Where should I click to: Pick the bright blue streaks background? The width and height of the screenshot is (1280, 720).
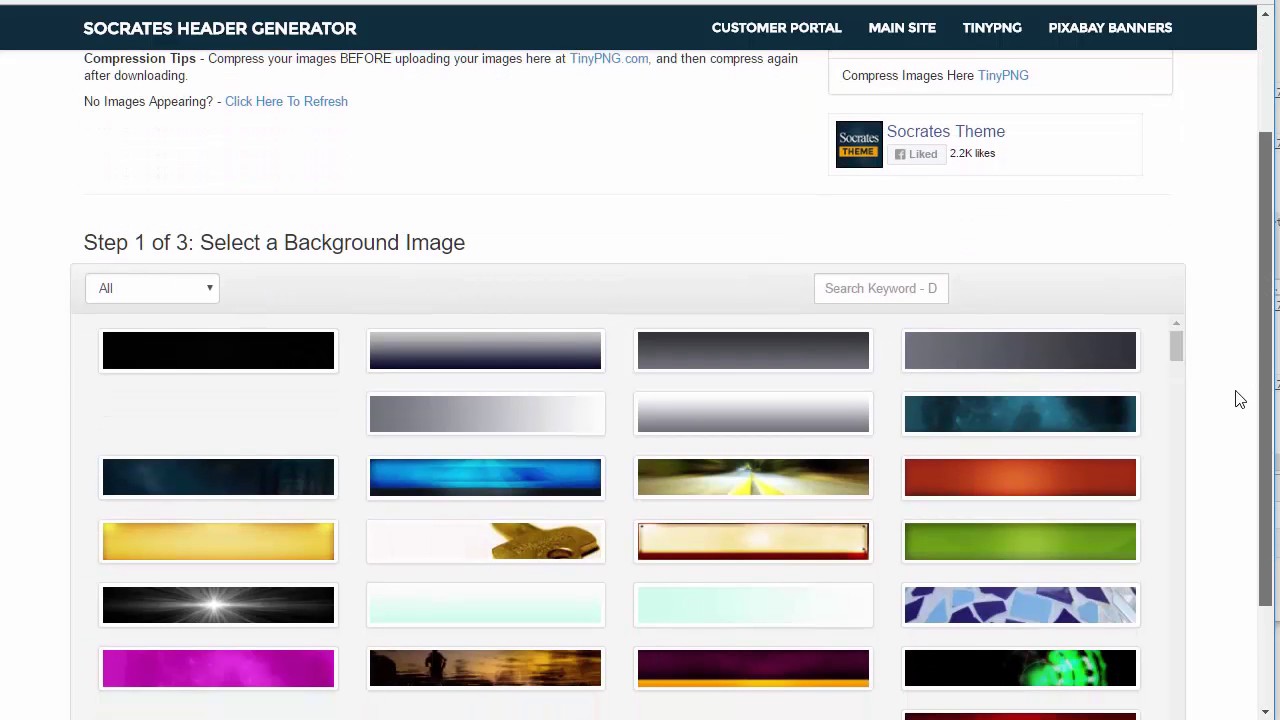tap(485, 478)
